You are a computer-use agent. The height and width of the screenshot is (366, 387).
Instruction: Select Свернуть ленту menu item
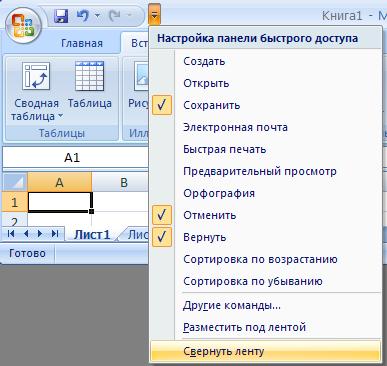click(x=265, y=351)
